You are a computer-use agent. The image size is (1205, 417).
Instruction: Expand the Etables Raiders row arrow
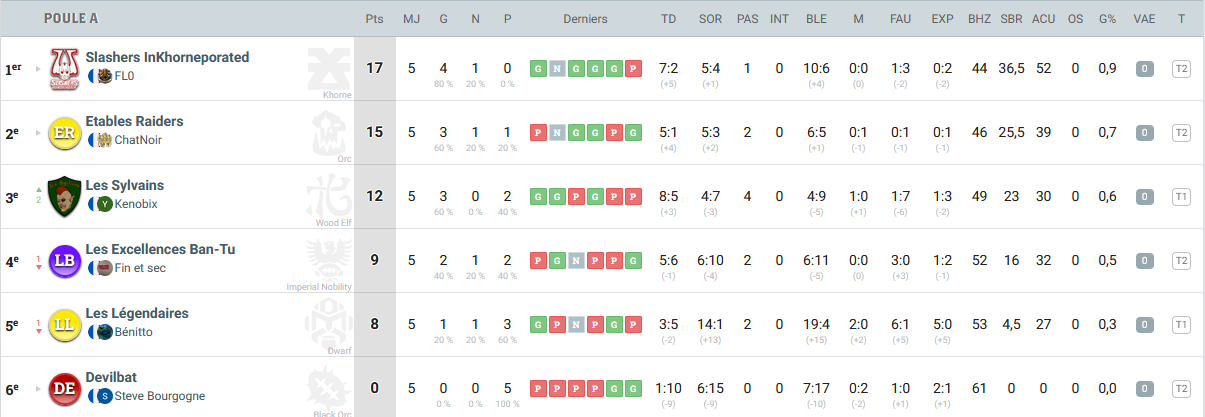(39, 133)
